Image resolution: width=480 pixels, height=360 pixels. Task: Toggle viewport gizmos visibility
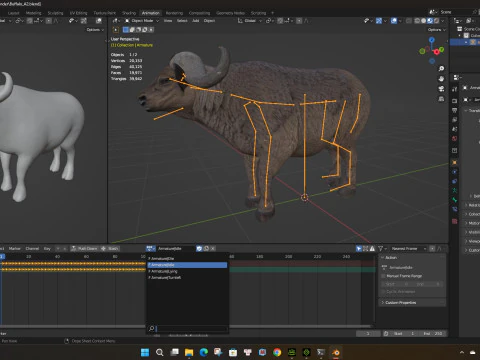379,21
